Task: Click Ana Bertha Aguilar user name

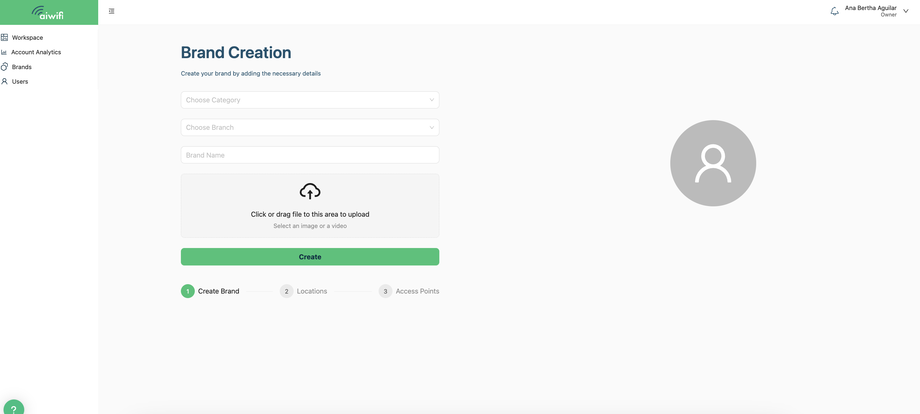Action: [871, 8]
